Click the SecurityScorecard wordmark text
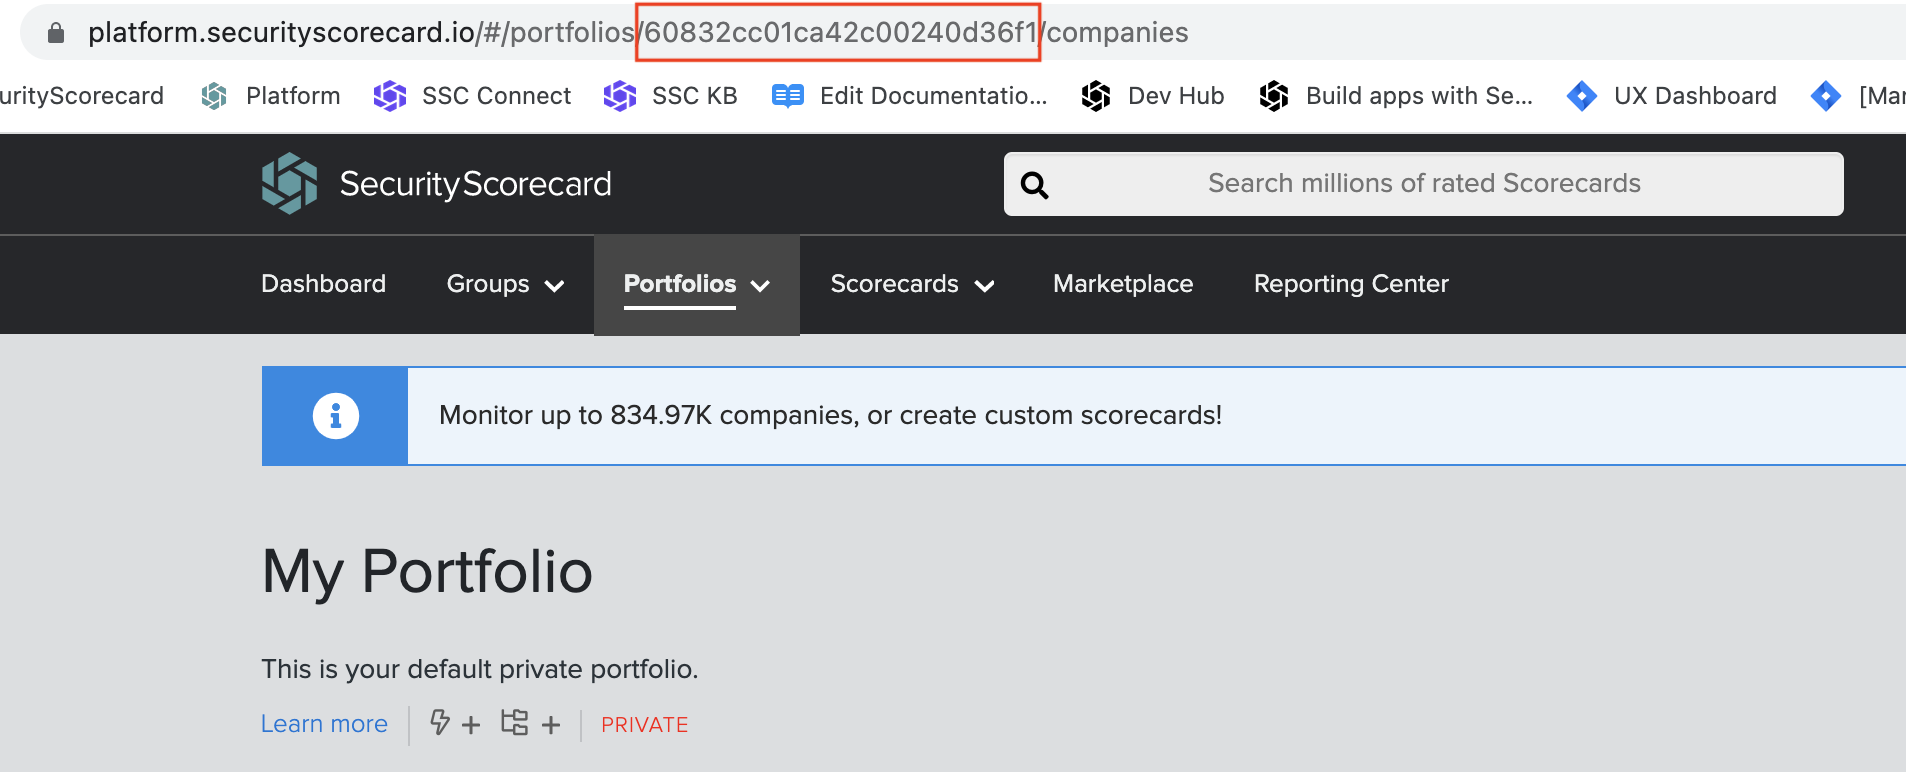The width and height of the screenshot is (1906, 772). [475, 184]
